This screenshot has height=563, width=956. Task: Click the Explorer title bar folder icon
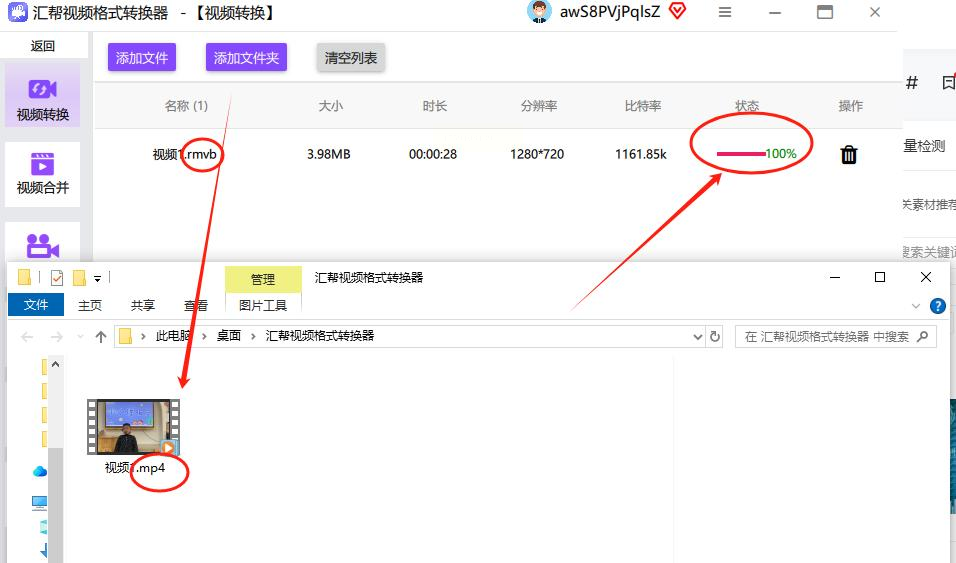(x=24, y=278)
